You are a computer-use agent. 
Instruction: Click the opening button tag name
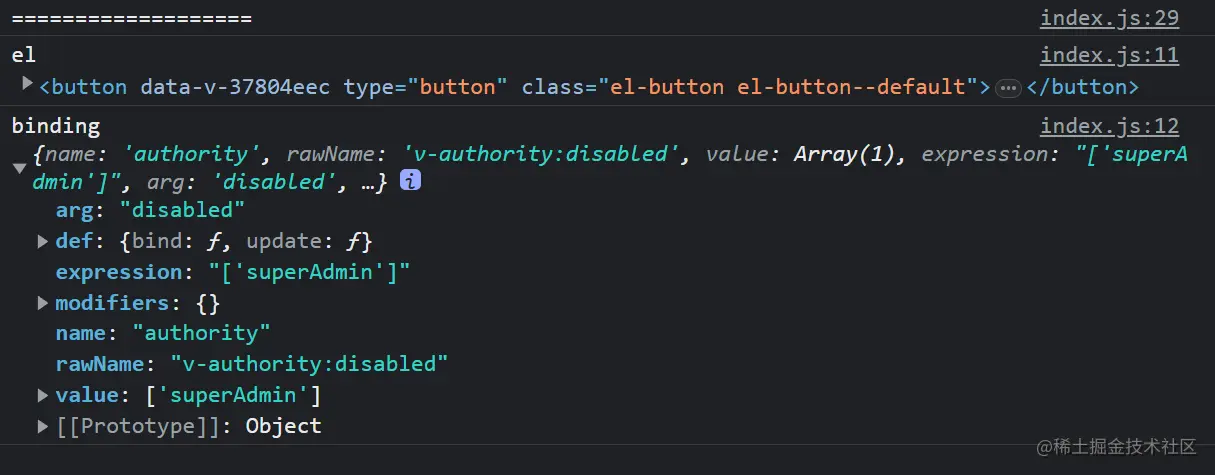(x=89, y=87)
